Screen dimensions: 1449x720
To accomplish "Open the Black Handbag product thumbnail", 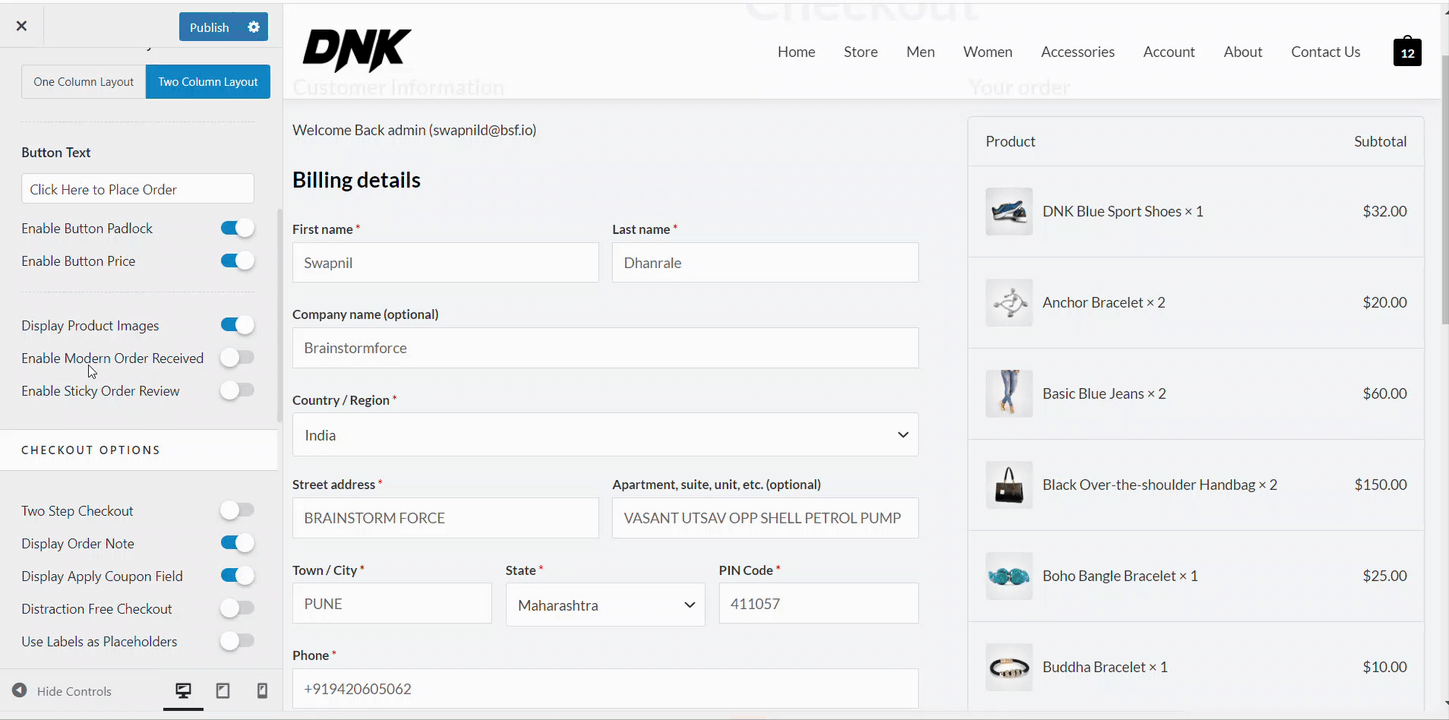I will click(1009, 485).
